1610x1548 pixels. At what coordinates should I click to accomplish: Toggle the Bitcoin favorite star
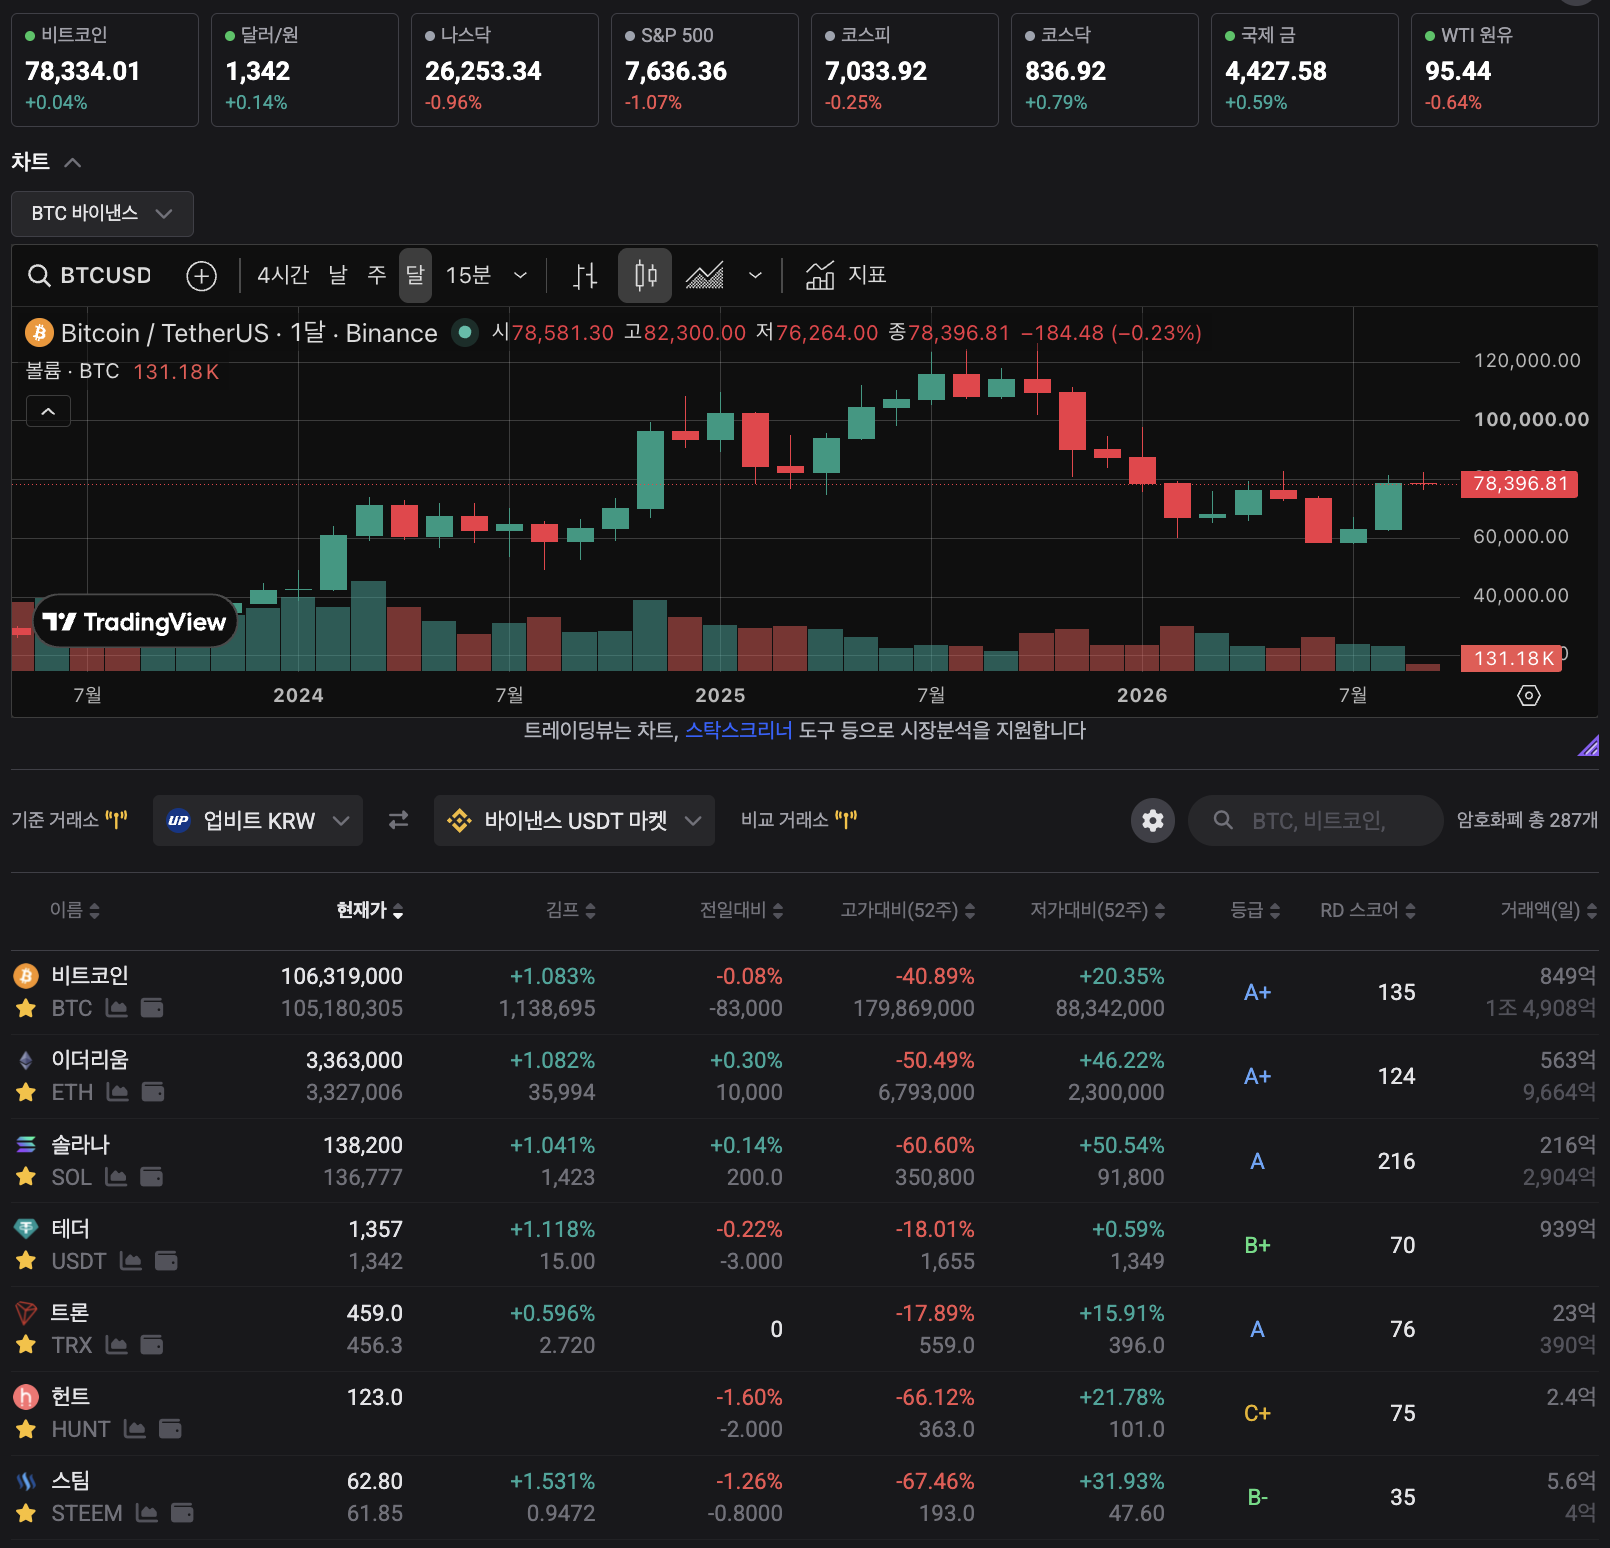click(26, 1009)
